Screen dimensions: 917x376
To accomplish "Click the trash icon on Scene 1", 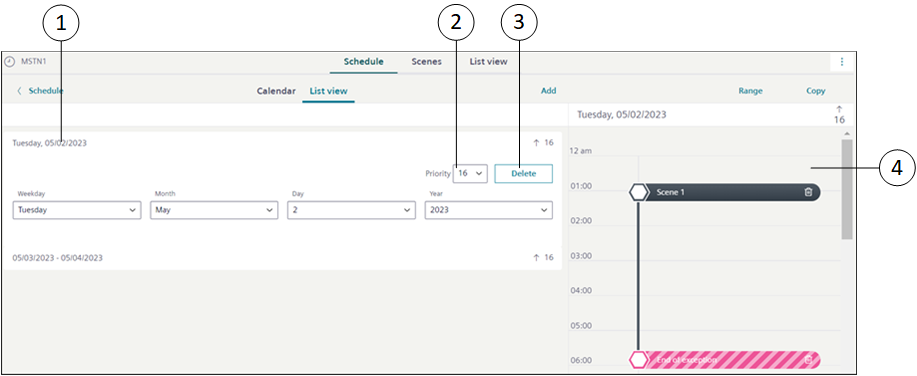I will pos(808,192).
